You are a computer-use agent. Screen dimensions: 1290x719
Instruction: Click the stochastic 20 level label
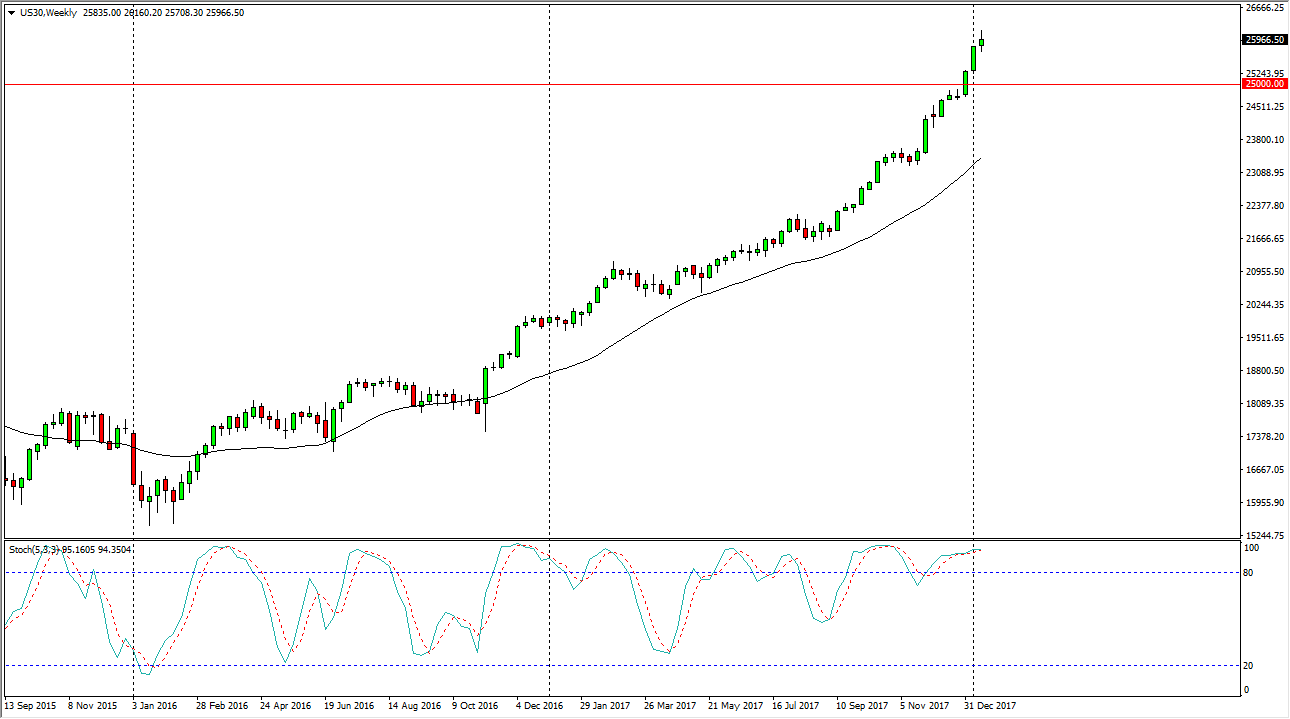(x=1249, y=666)
